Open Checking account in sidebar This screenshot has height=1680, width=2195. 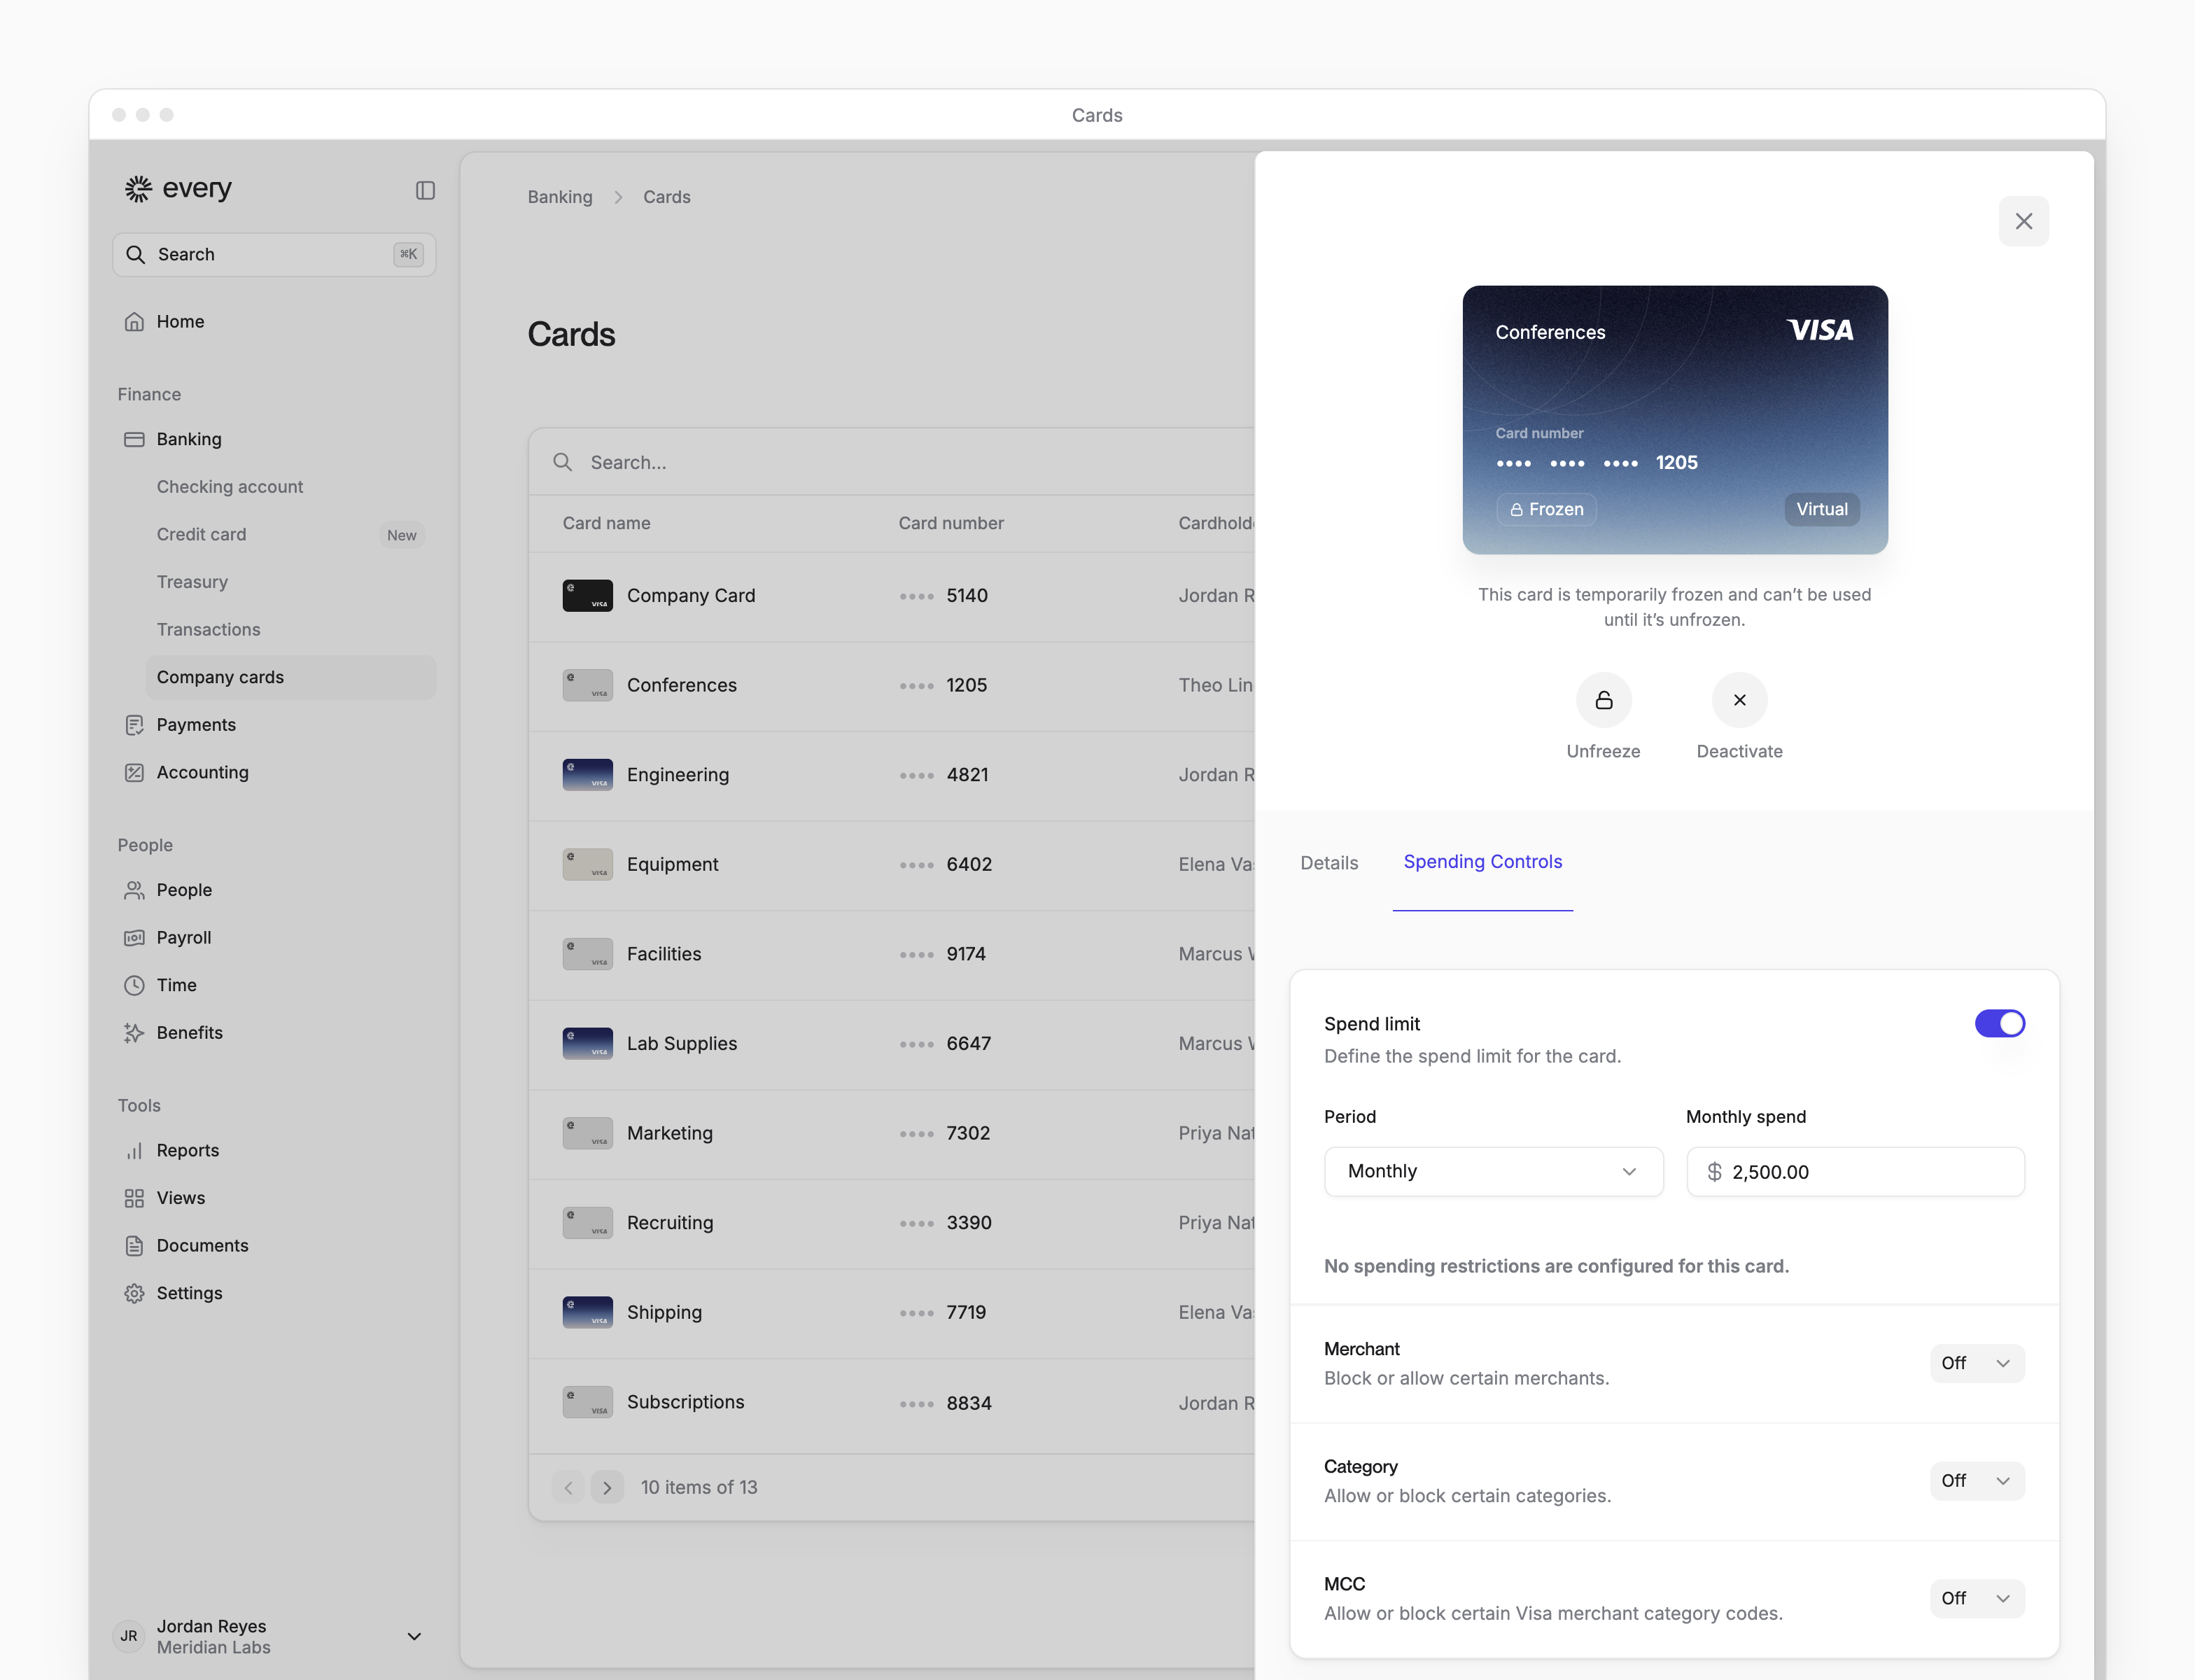[290, 486]
